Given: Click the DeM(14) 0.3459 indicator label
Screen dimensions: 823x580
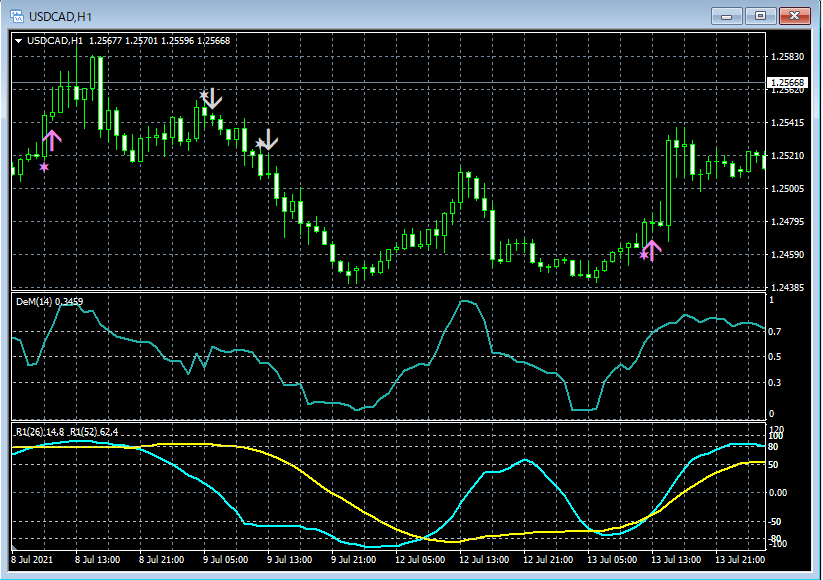Looking at the screenshot, I should click(x=49, y=302).
